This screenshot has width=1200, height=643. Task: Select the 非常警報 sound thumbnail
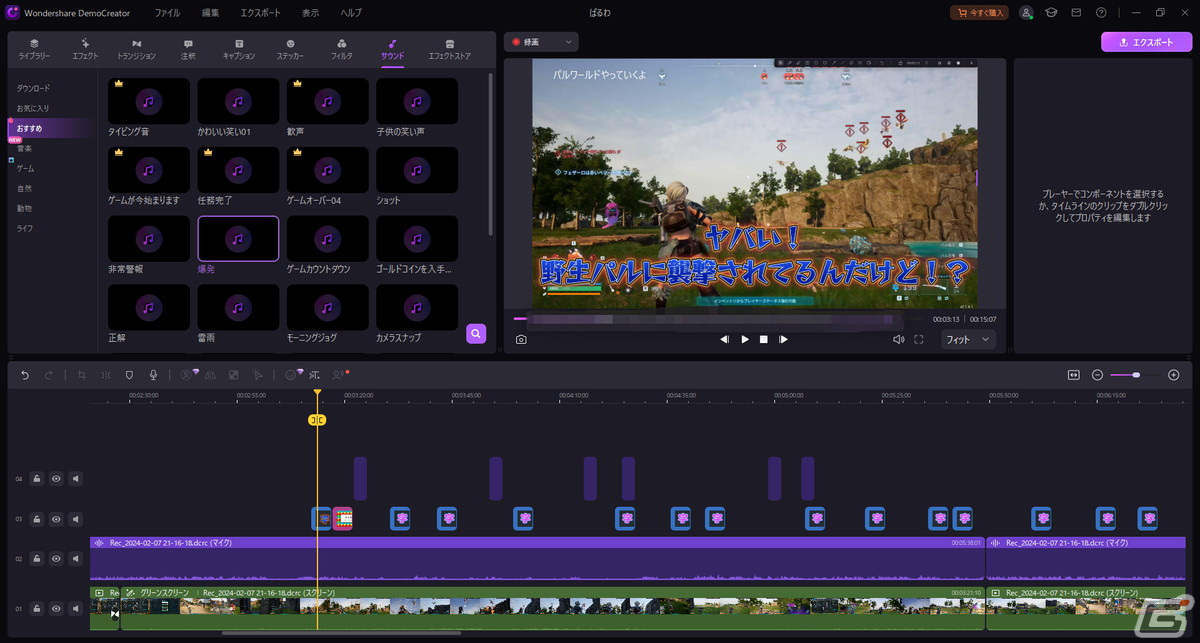[149, 239]
